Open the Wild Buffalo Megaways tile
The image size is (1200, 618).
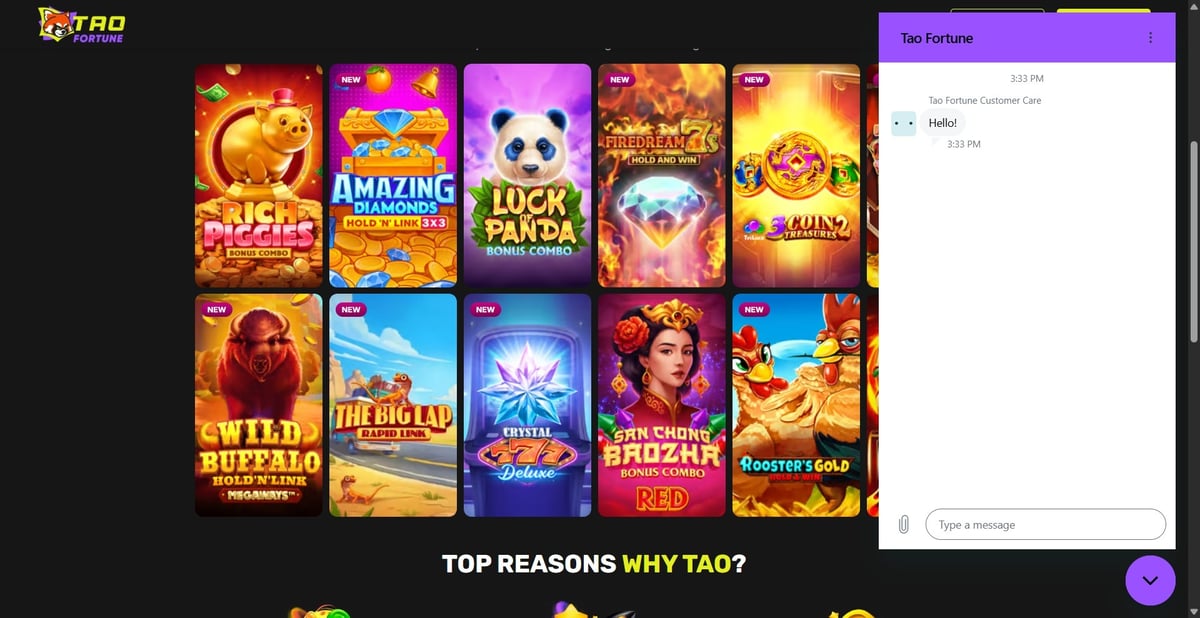coord(259,405)
